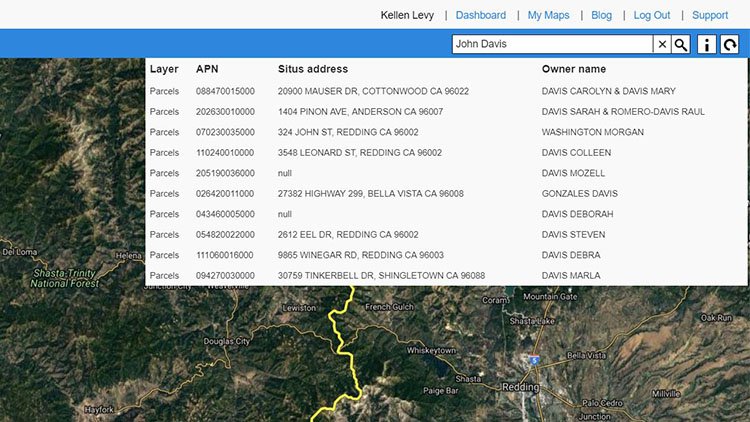Select address 2612 EEL DR, REDDING
750x422 pixels.
point(348,235)
